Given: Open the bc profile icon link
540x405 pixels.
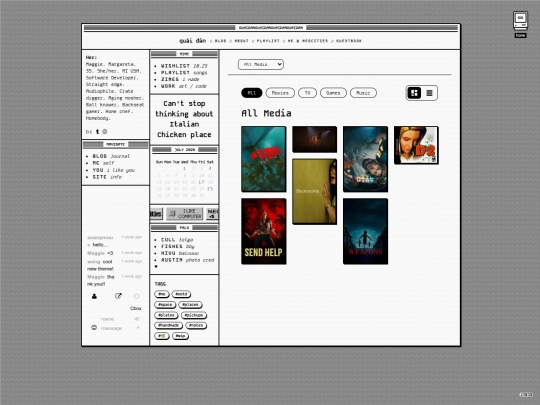Looking at the screenshot, I should 89,132.
